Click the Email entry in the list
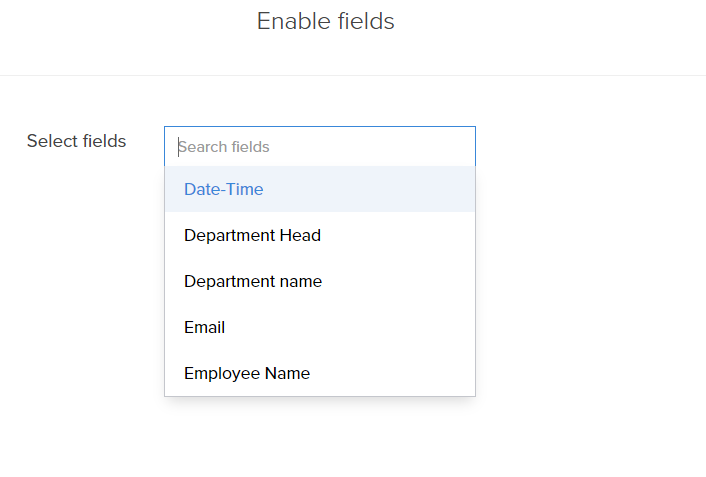Image resolution: width=706 pixels, height=477 pixels. coord(205,328)
